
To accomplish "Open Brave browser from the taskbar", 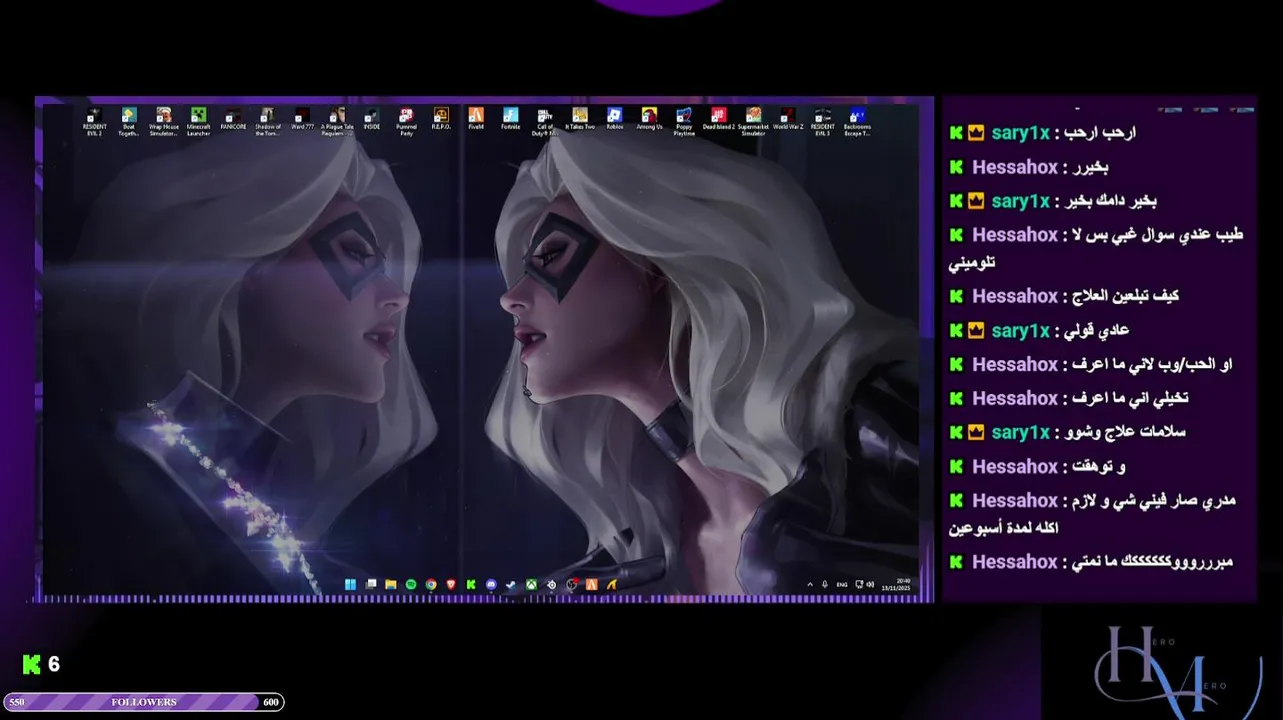I will click(x=451, y=584).
